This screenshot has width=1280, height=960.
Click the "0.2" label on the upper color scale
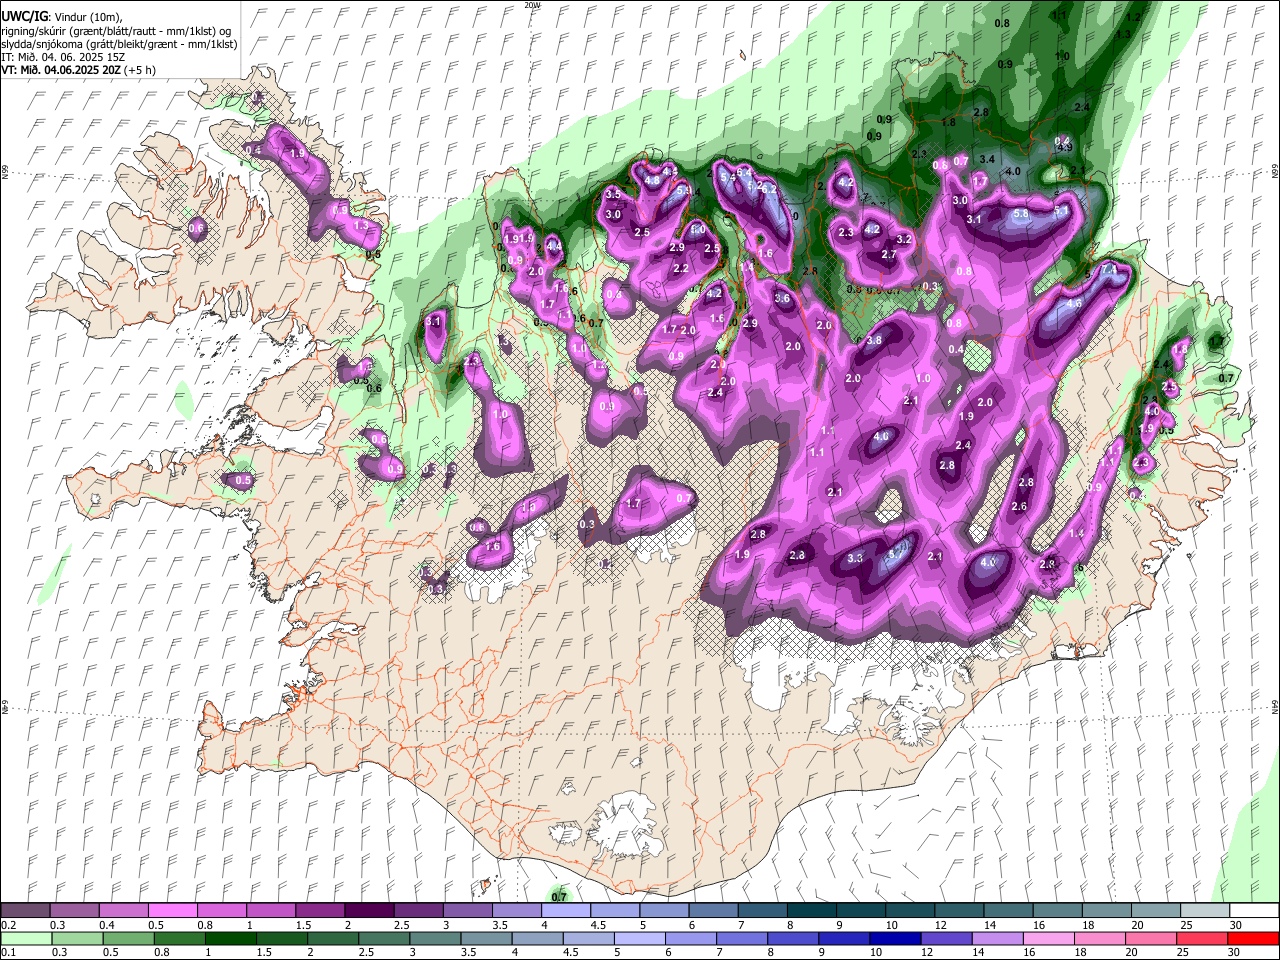(8, 925)
